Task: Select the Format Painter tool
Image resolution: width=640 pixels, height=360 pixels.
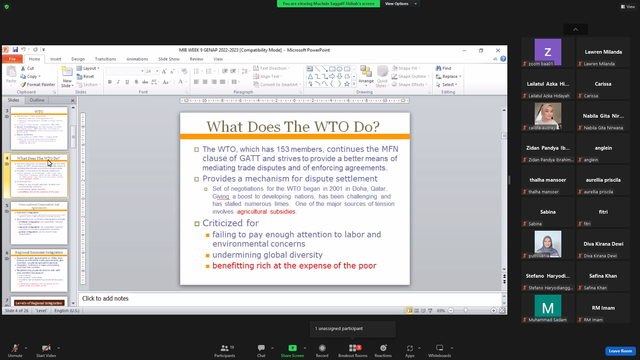Action: 38,84
